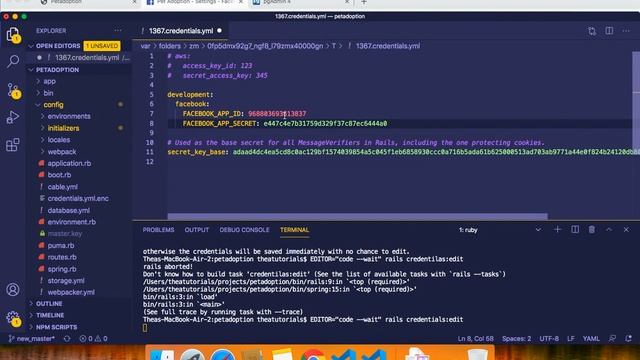
Task: Open application.rb in the explorer
Action: click(69, 163)
